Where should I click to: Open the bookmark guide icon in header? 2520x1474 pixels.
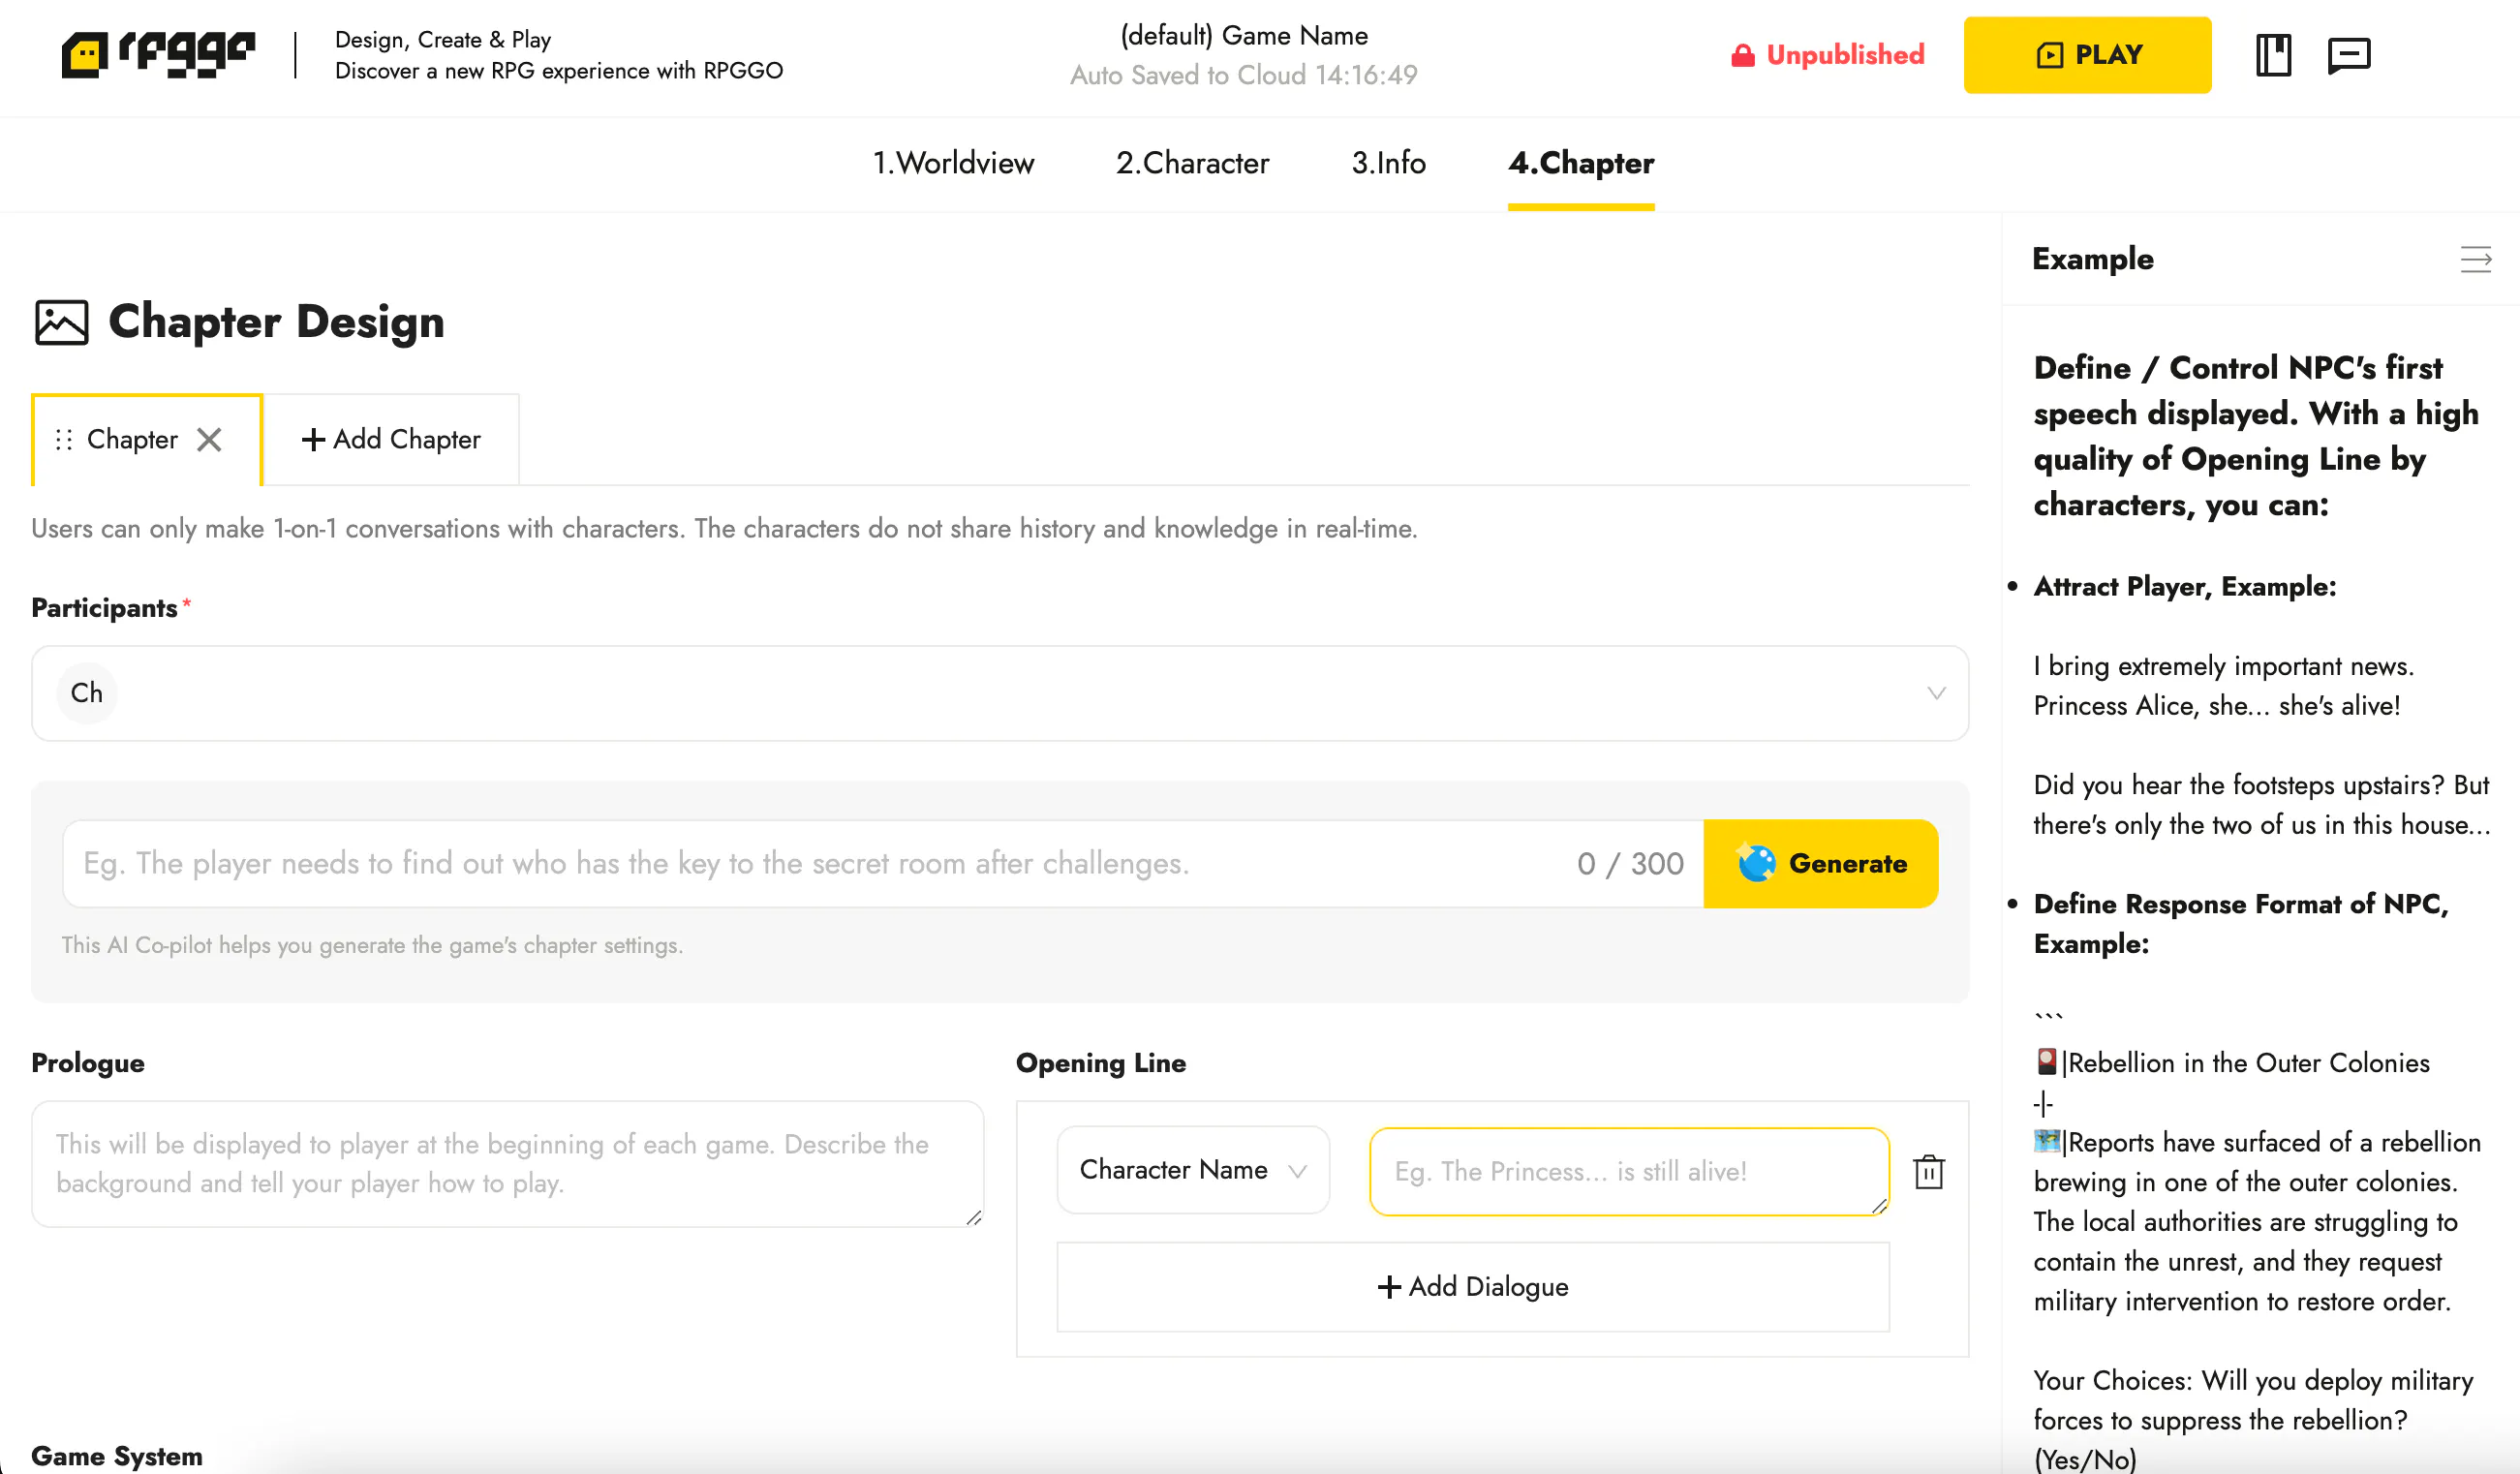(2273, 55)
